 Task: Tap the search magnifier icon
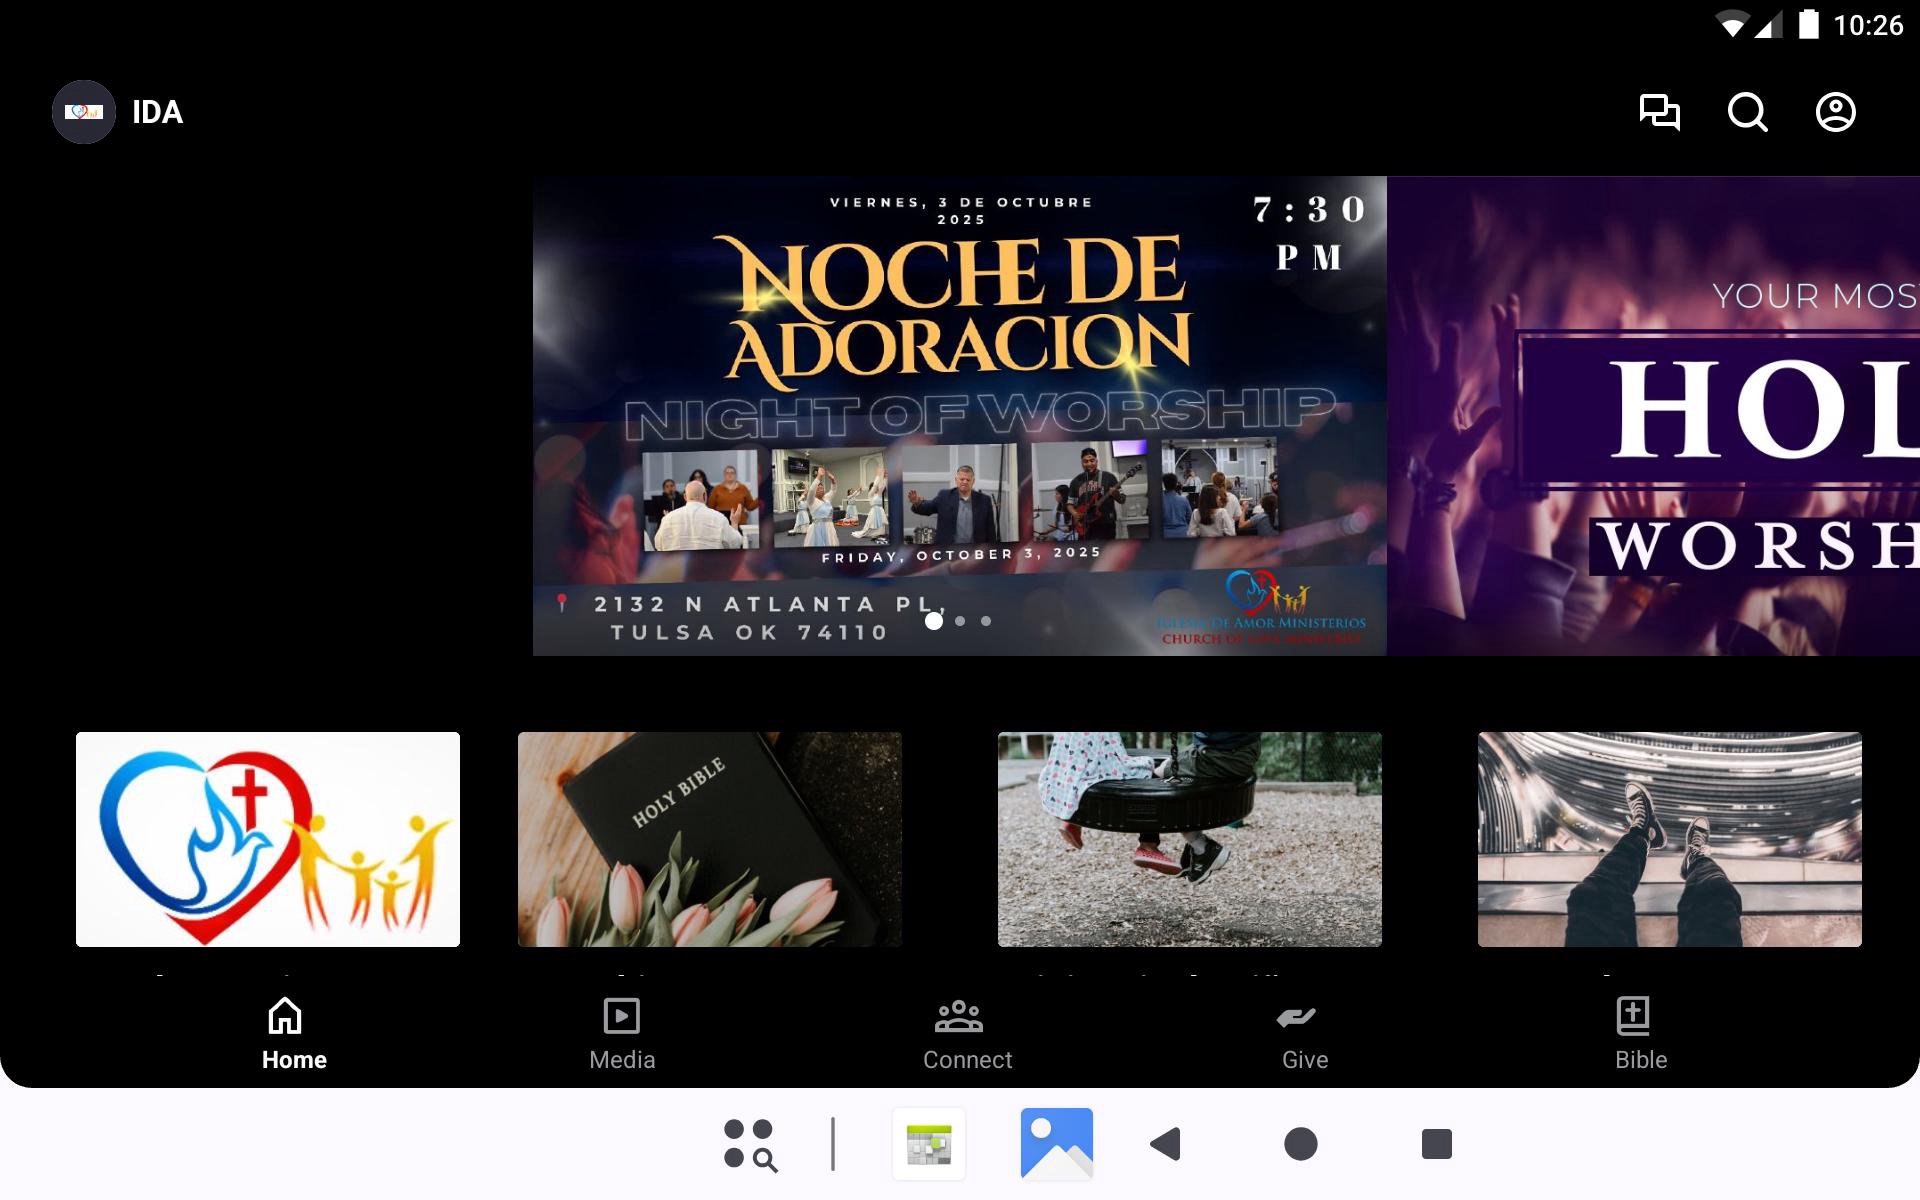(x=1747, y=112)
